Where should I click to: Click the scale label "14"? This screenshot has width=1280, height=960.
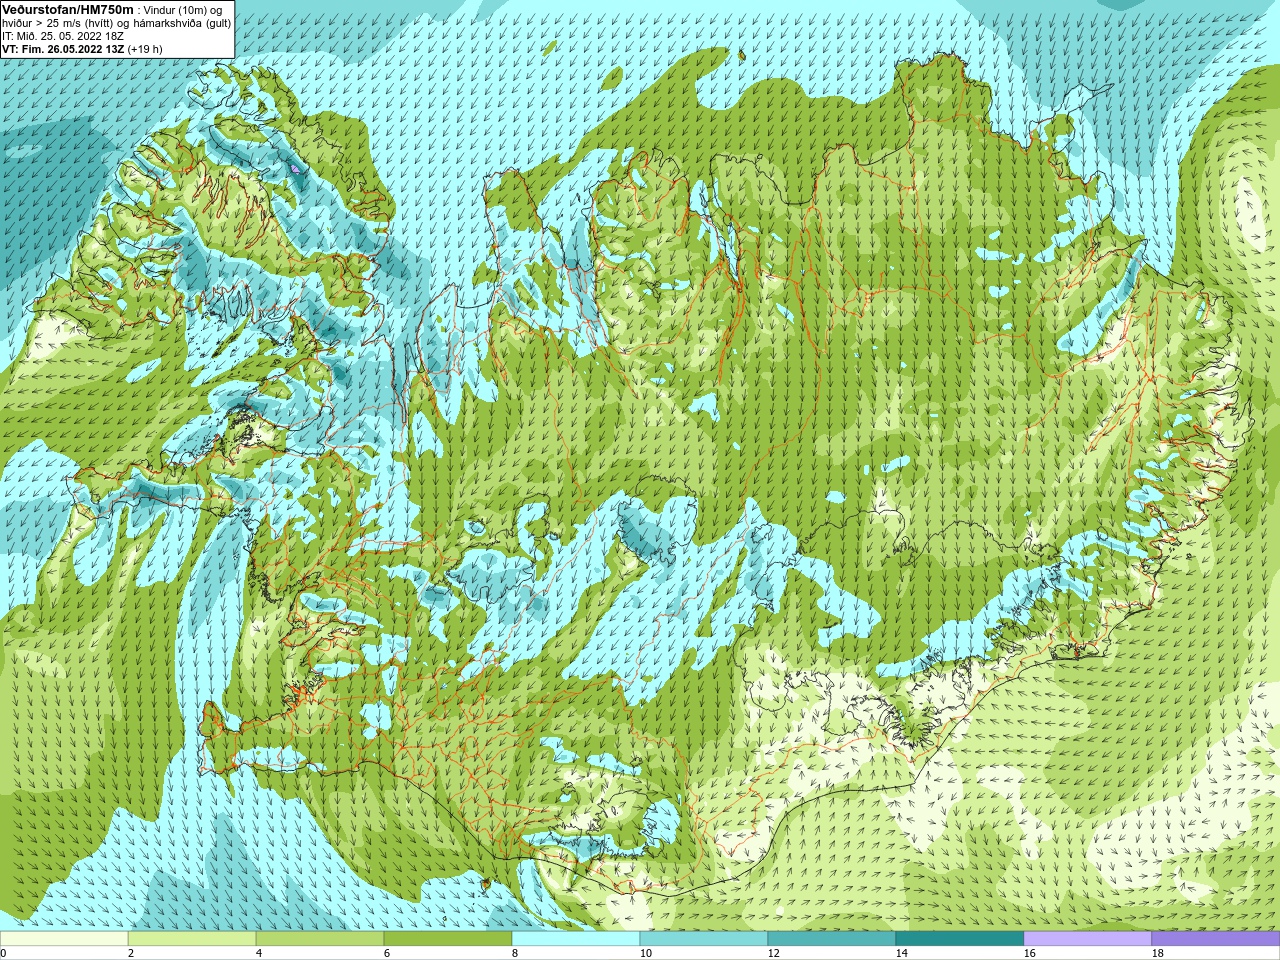[901, 953]
